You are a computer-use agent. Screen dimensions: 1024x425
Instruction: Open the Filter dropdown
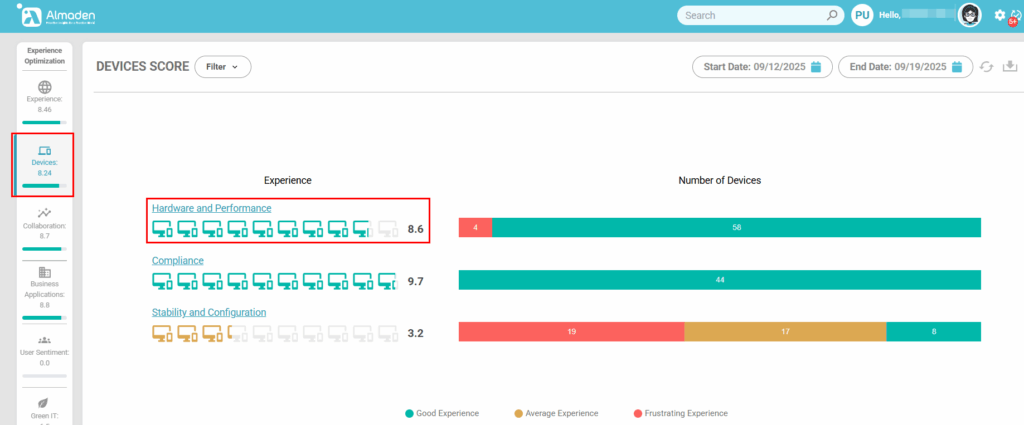tap(223, 67)
